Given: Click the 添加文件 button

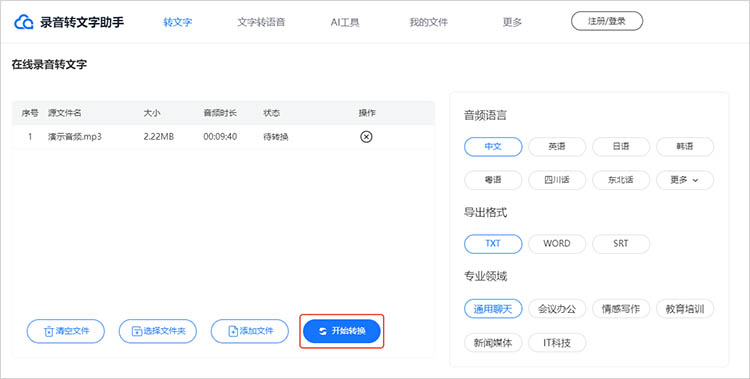Looking at the screenshot, I should pyautogui.click(x=250, y=331).
